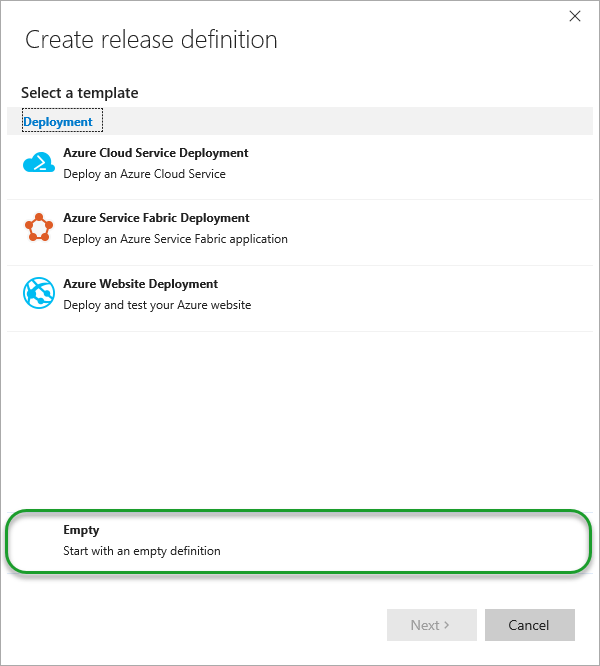Click 'Start with an empty definition' text
The image size is (600, 666).
[142, 551]
